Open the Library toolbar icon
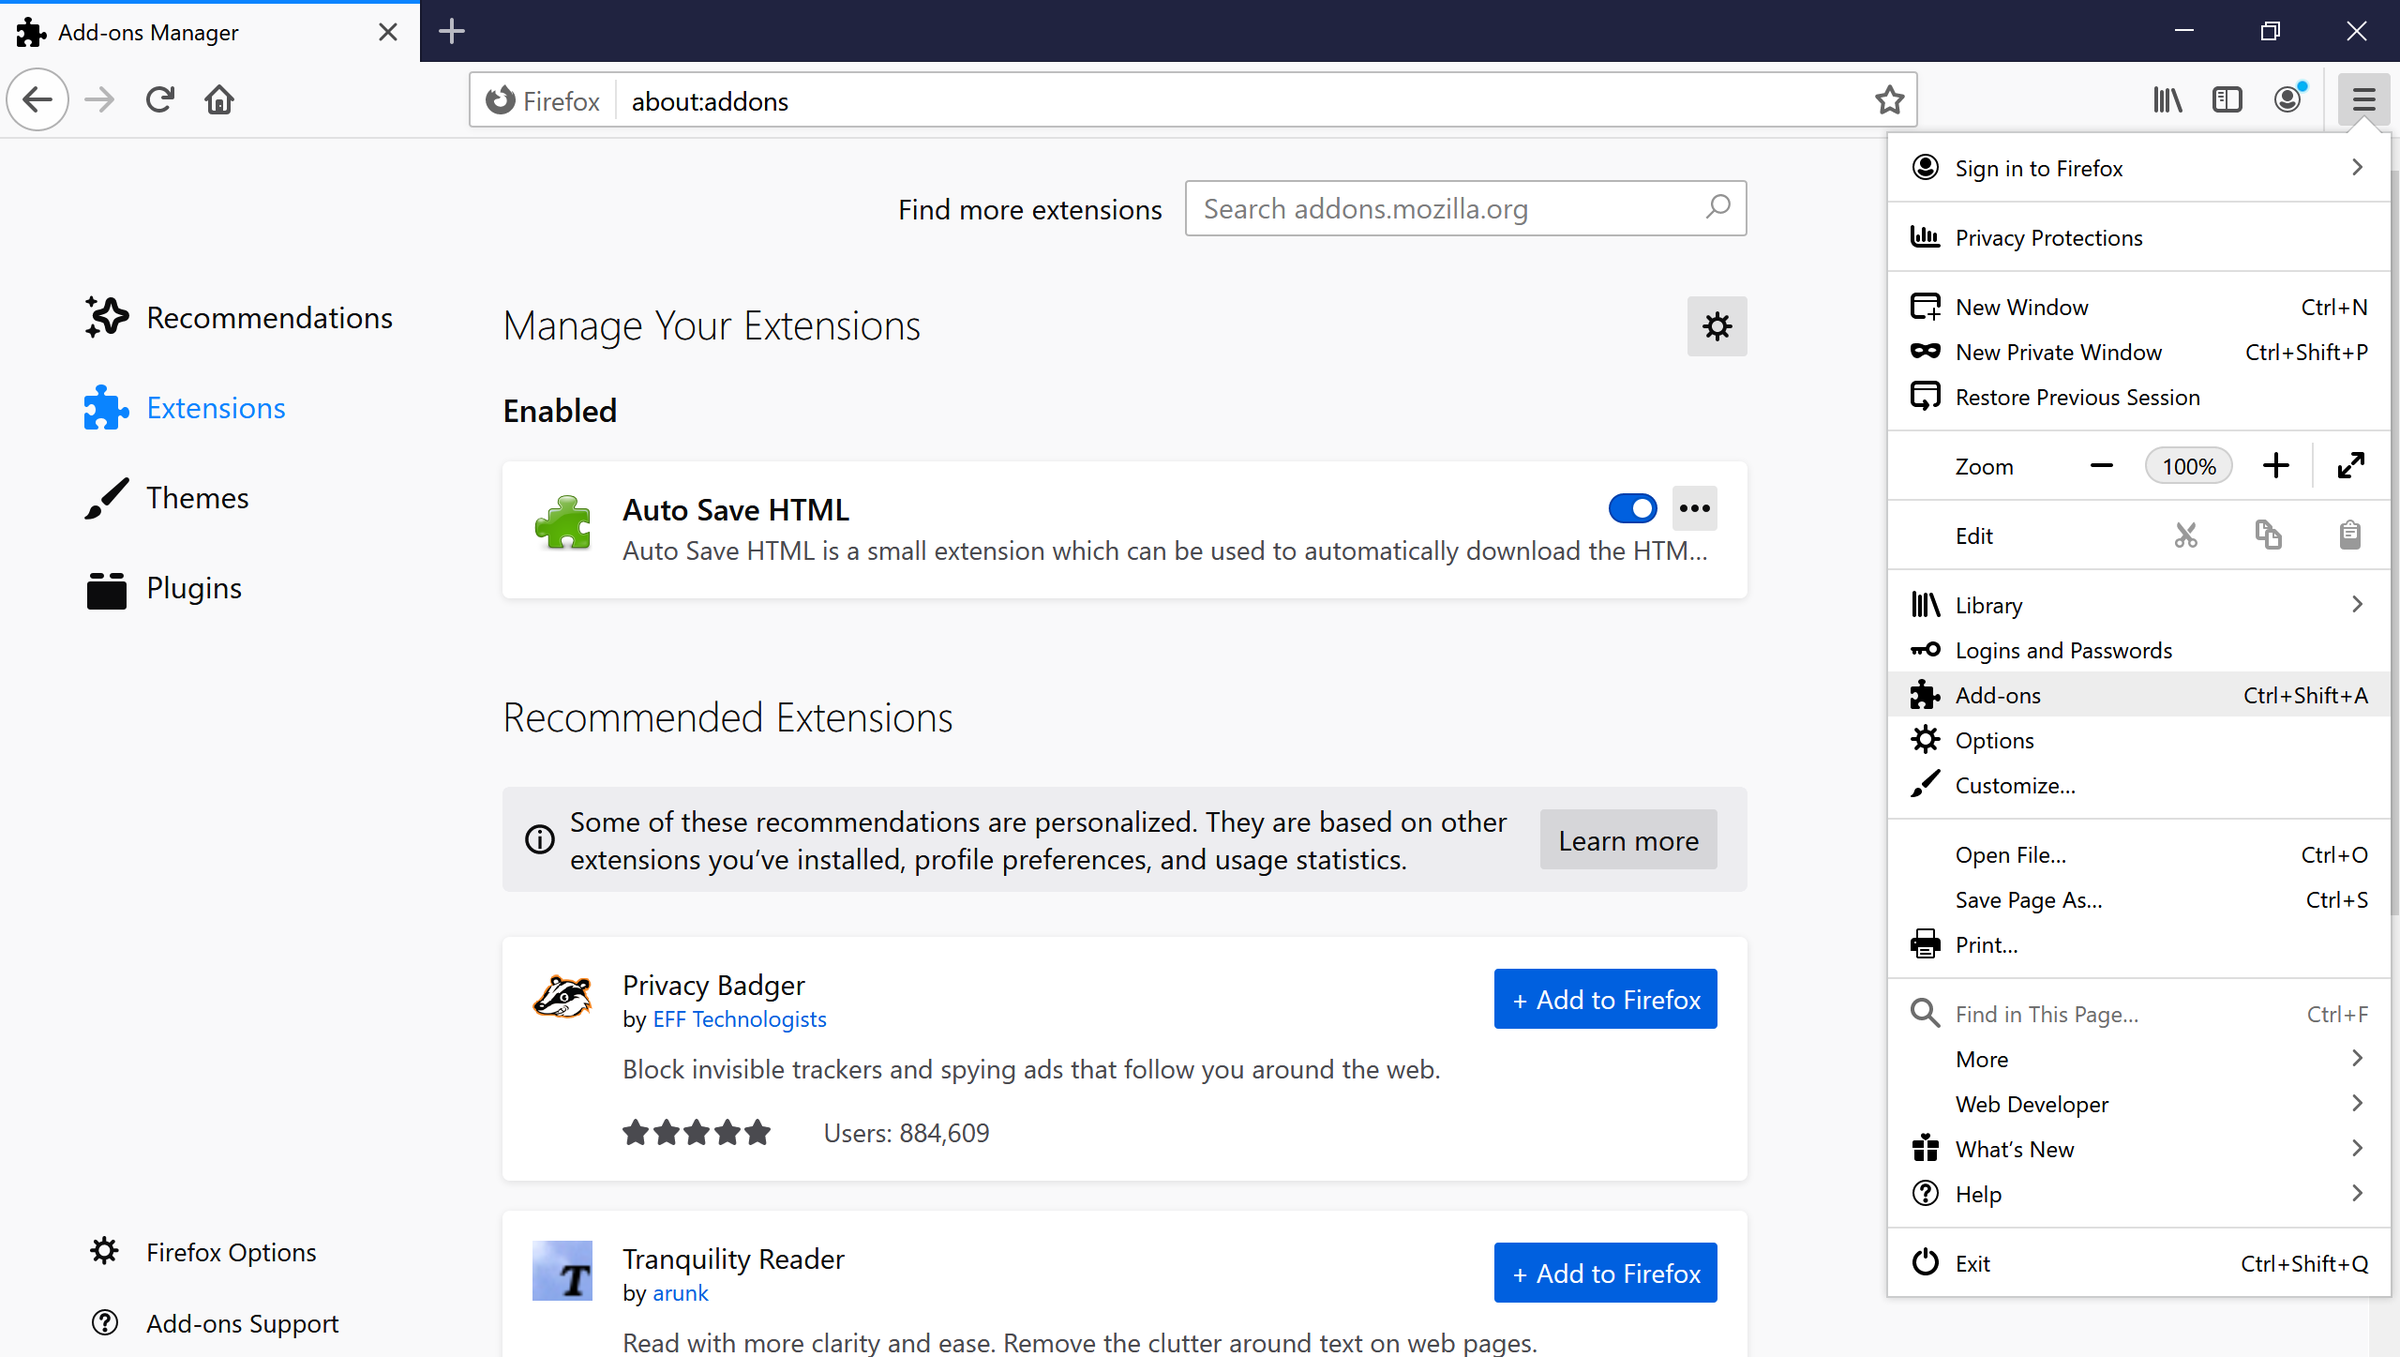This screenshot has height=1357, width=2400. (x=2167, y=100)
